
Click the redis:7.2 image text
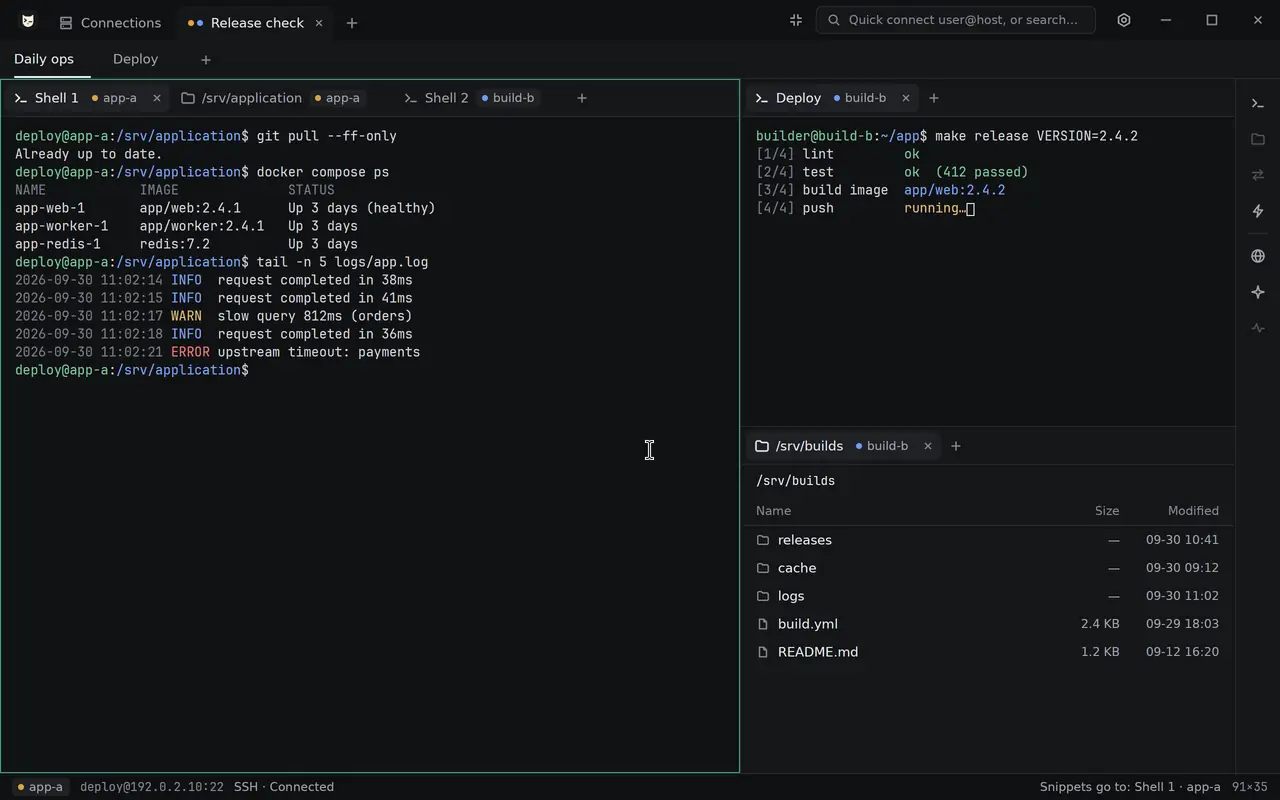click(175, 244)
